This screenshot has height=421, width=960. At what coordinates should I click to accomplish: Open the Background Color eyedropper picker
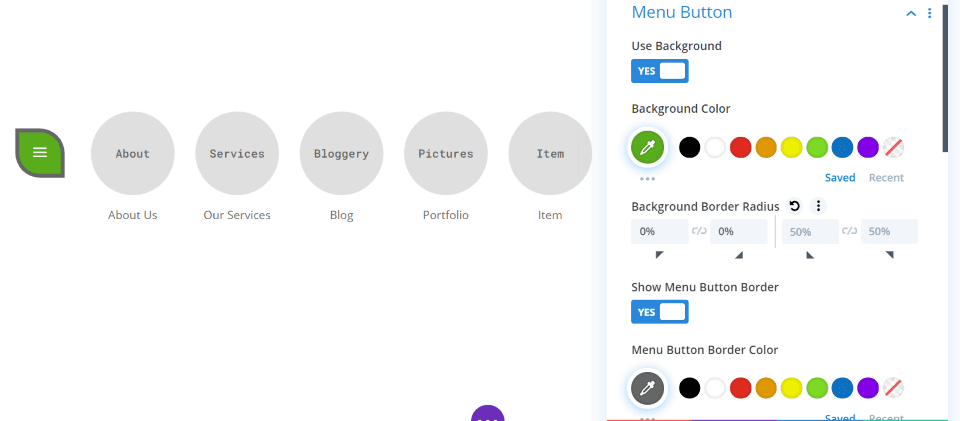point(647,147)
